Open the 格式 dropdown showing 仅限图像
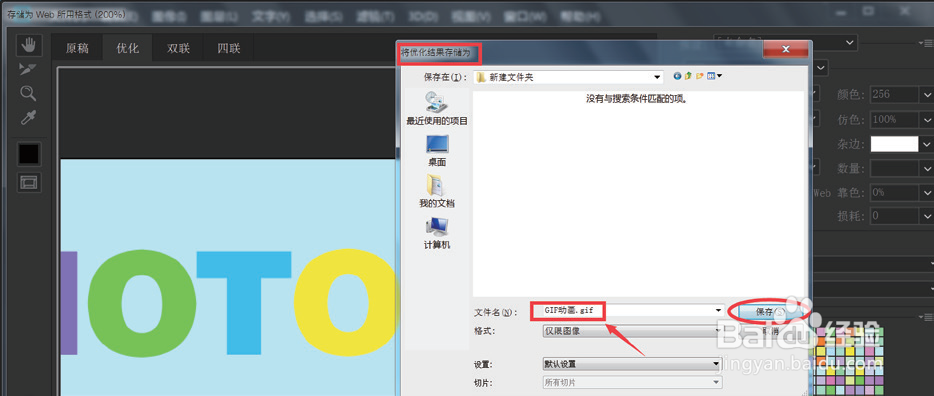This screenshot has width=934, height=396. (631, 331)
